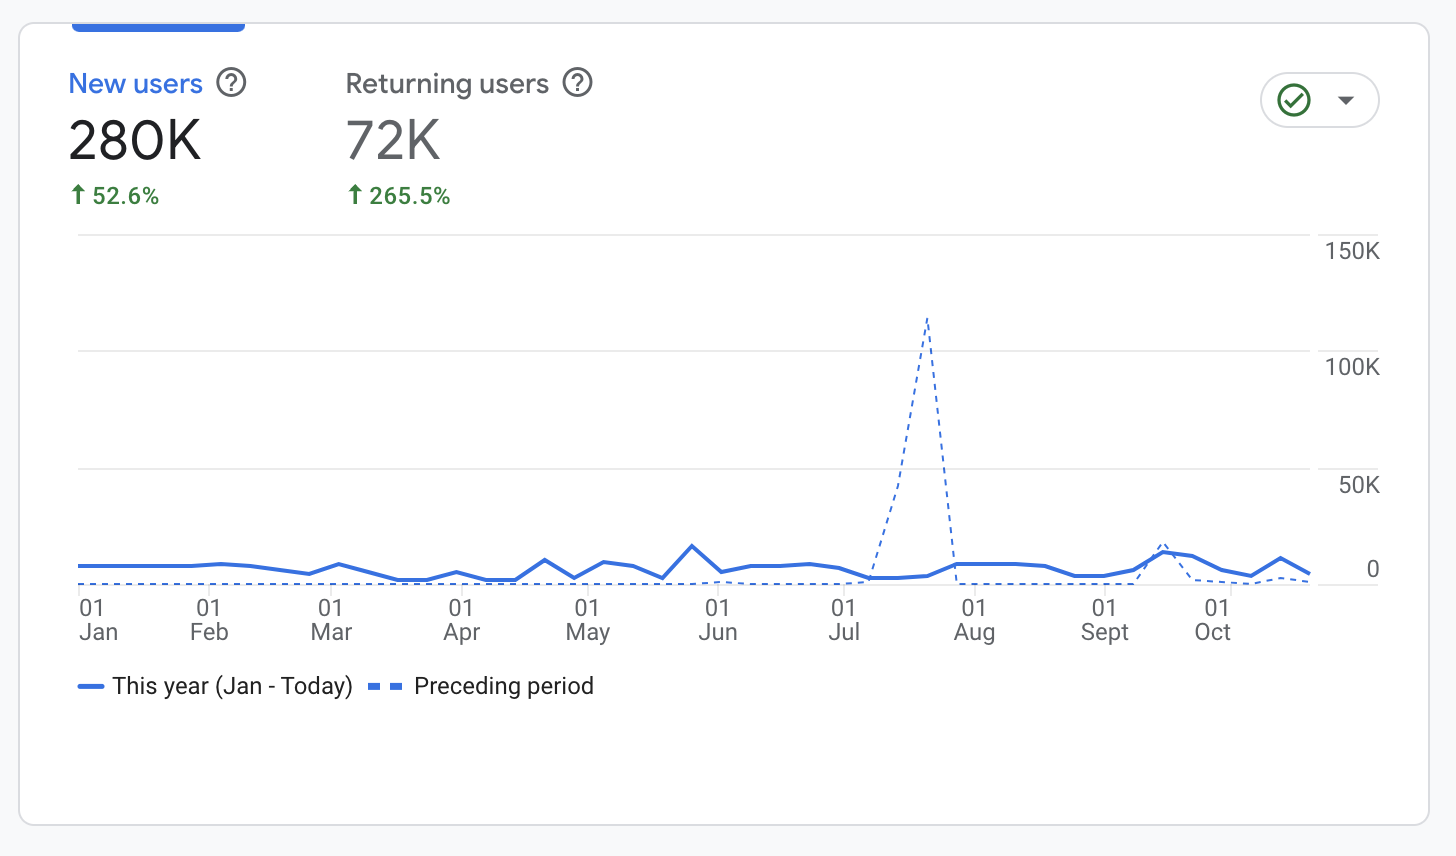Click the 150K y-axis label
Screen dimensions: 1456x856
point(1352,251)
